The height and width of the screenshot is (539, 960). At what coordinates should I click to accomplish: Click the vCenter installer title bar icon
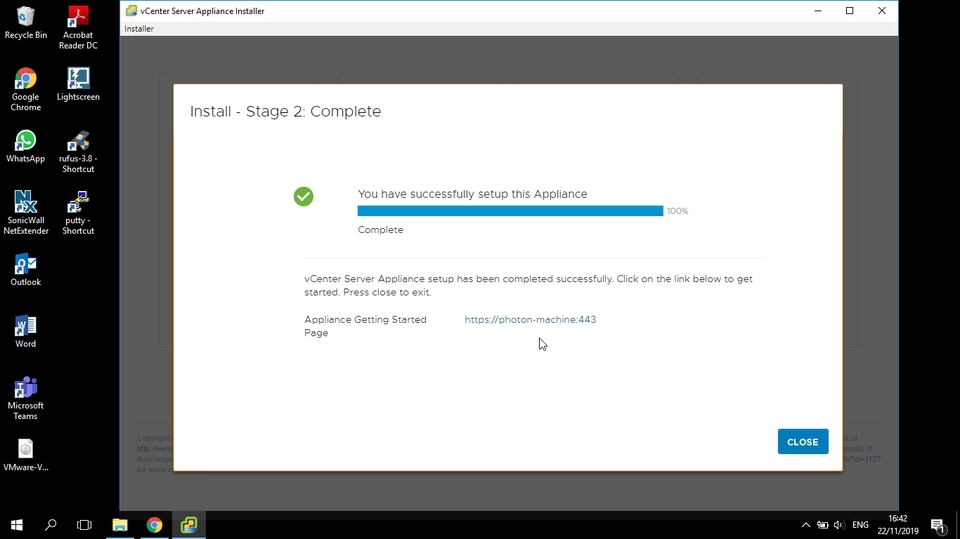[131, 10]
